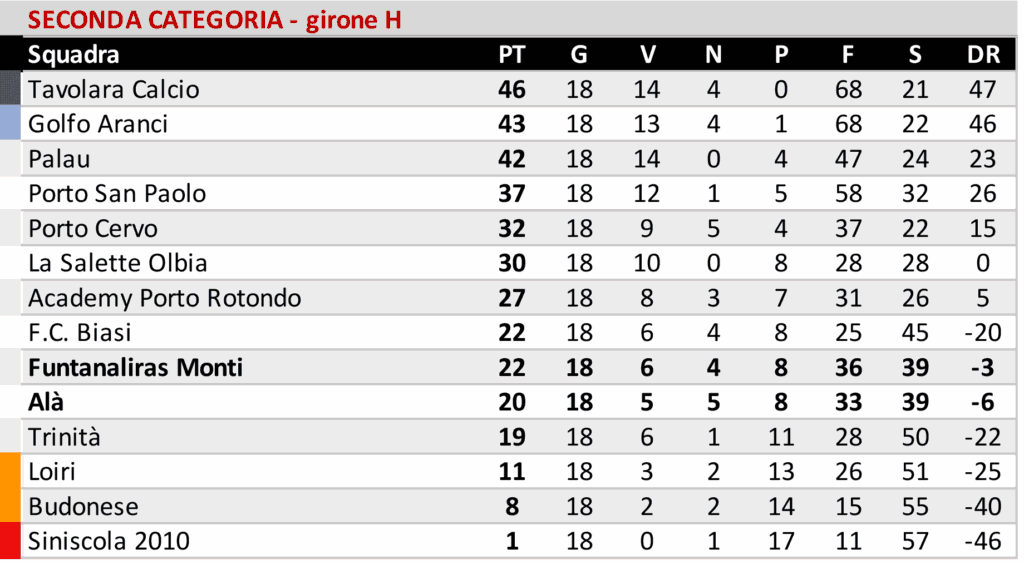Select the Funtanaliras Monti team name
Viewport: 1024px width, 564px height.
pos(135,368)
